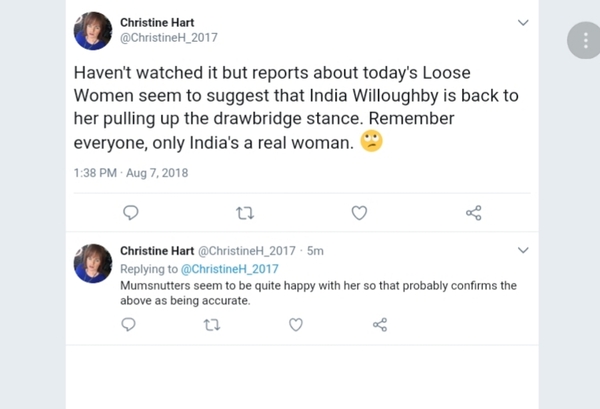Click the 1:38 PM · Aug 7, 2018 timestamp

coord(131,172)
